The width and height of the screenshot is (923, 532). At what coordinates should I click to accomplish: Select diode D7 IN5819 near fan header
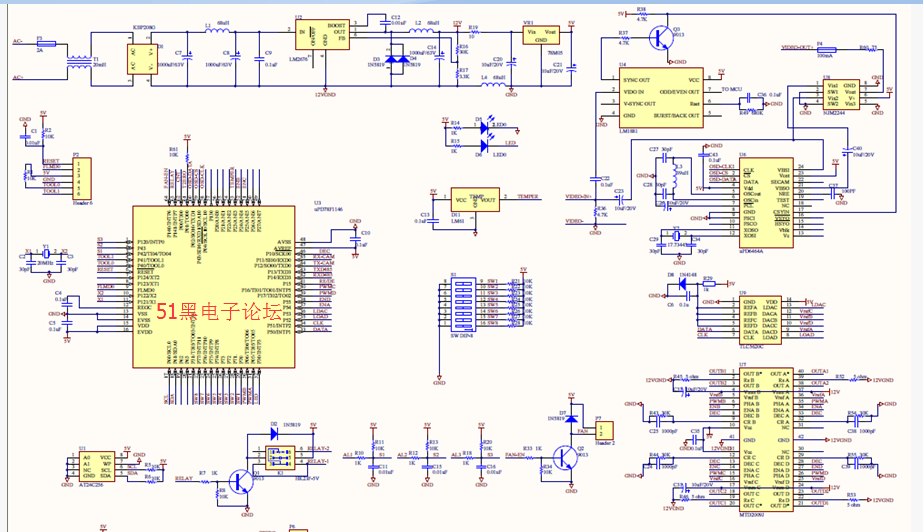[x=570, y=418]
